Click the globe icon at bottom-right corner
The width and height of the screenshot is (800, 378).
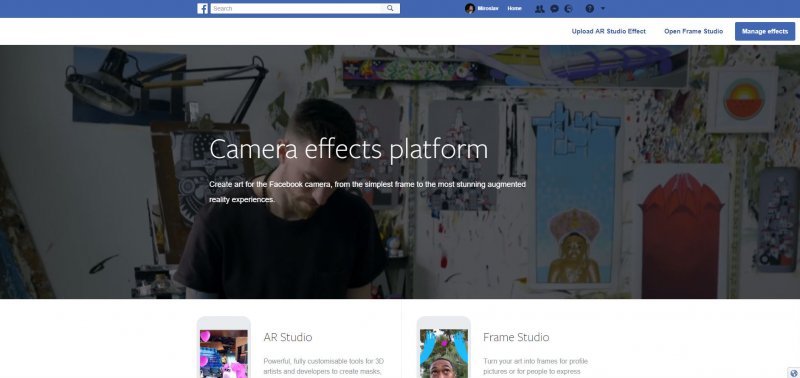[x=794, y=373]
